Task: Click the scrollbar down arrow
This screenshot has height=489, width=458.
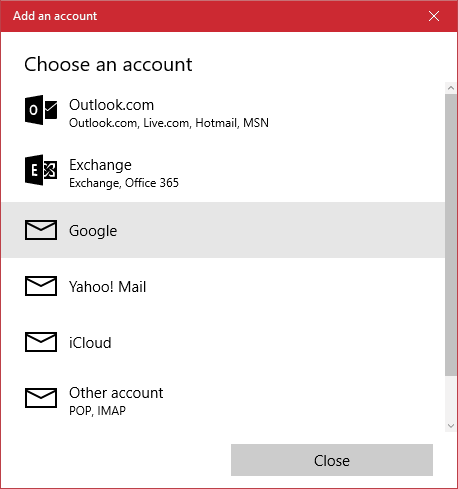Action: [451, 426]
